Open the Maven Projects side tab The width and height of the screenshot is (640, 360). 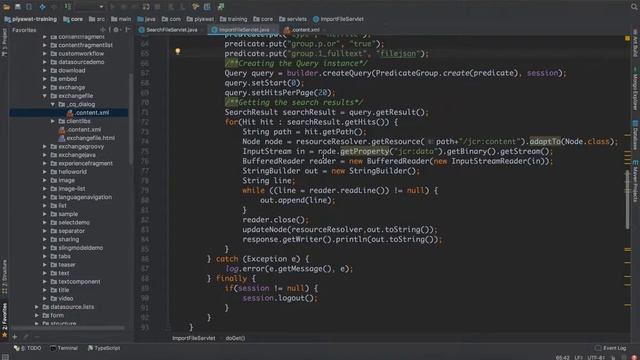(x=636, y=181)
